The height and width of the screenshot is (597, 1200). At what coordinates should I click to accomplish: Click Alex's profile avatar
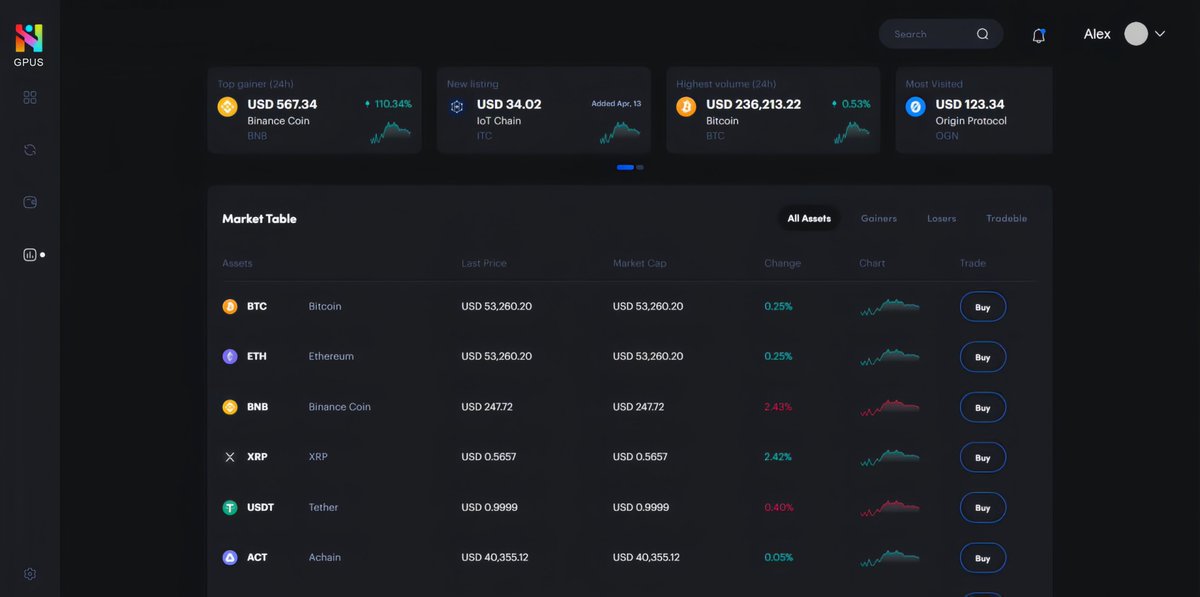[x=1136, y=34]
